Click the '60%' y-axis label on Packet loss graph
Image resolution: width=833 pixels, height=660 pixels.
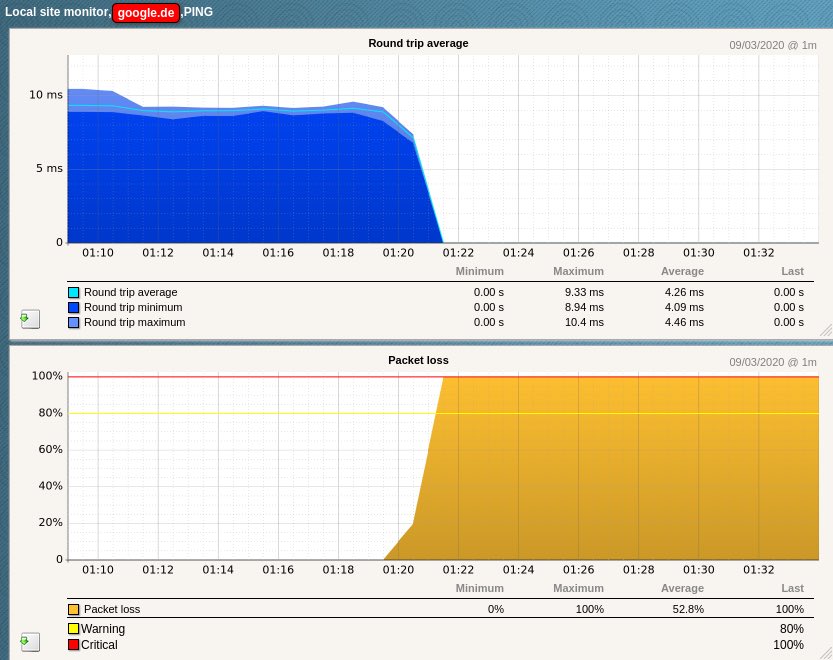(x=50, y=449)
